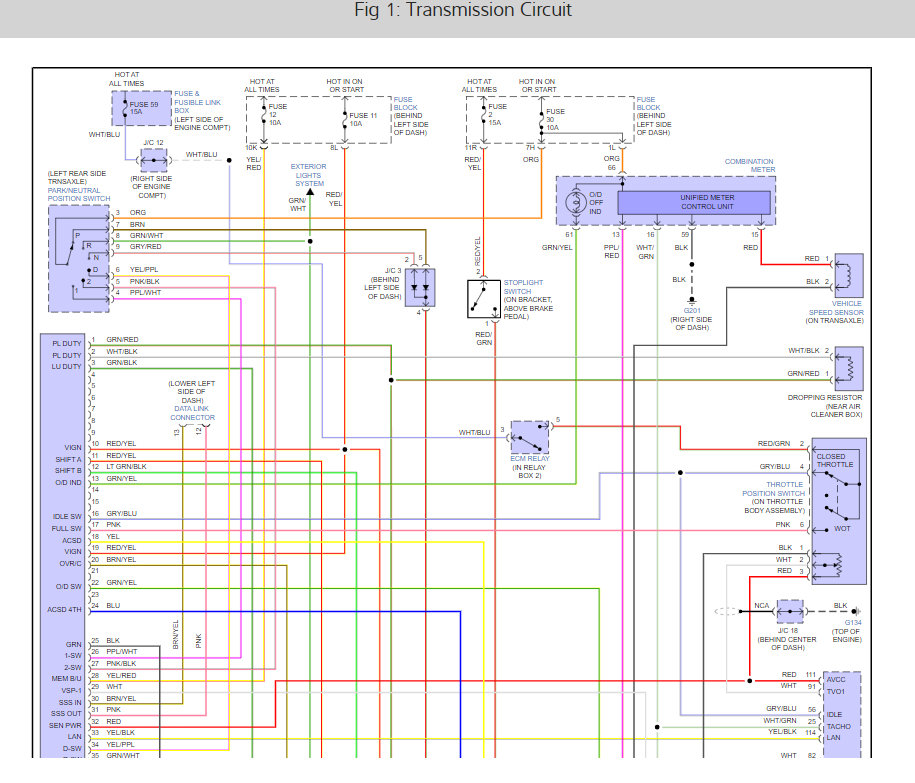Select the O/D IND terminal label
The image size is (915, 783).
68,483
